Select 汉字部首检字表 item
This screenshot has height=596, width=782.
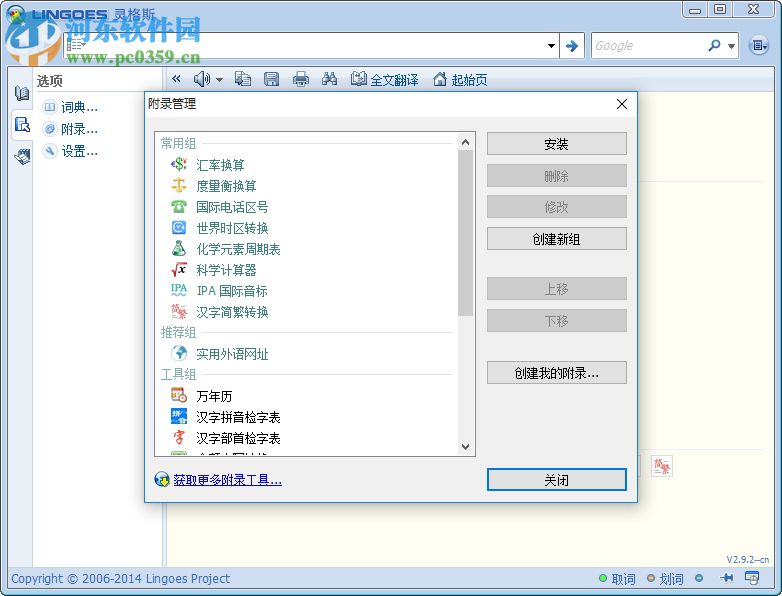(238, 438)
